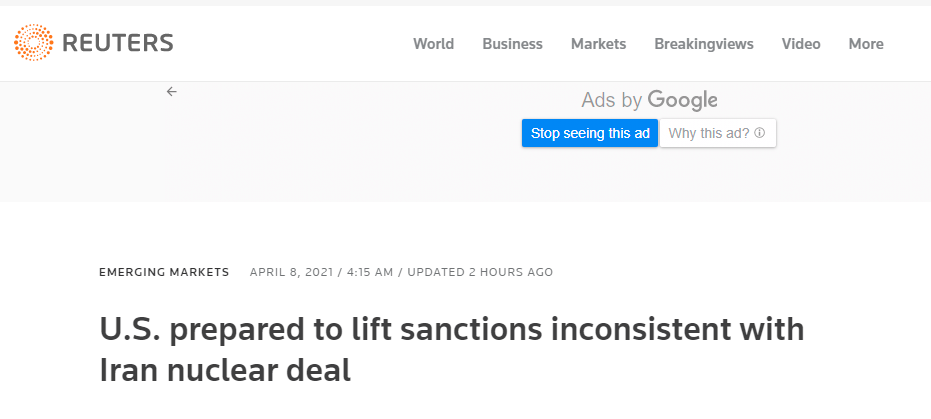Click the back arrow in the ad panel

(x=171, y=91)
